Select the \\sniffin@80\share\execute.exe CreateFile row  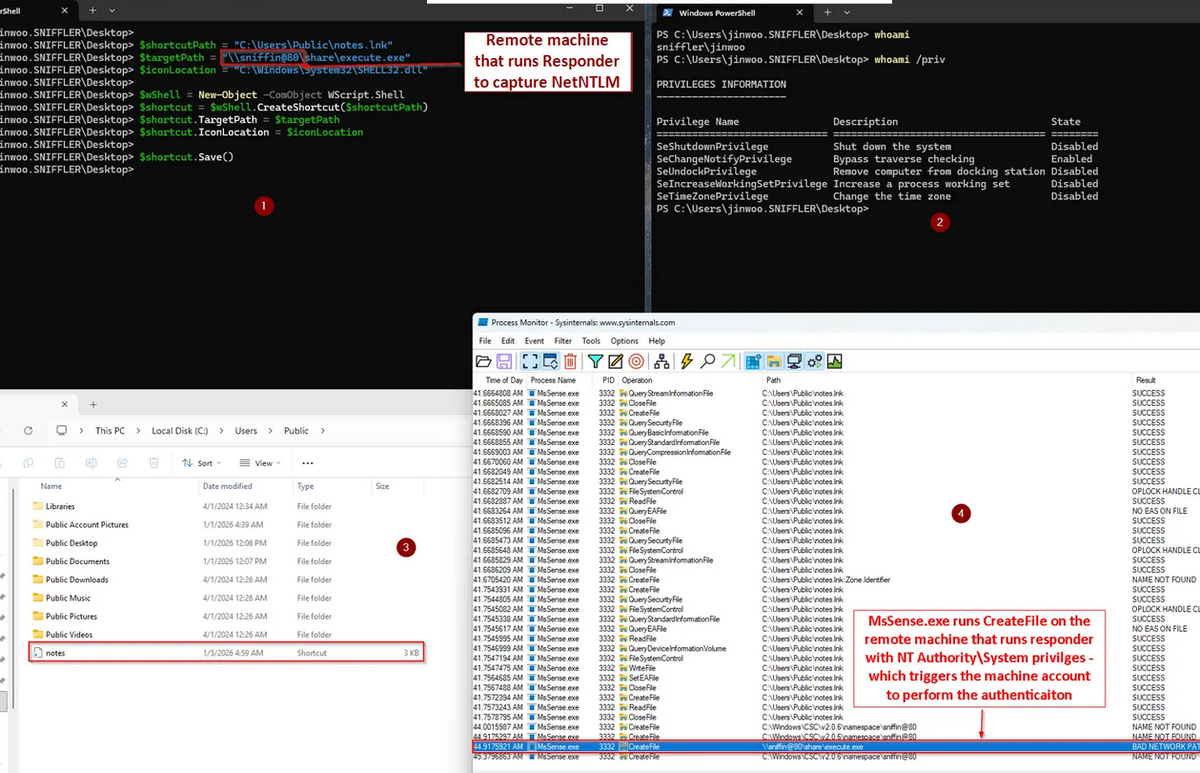point(835,747)
